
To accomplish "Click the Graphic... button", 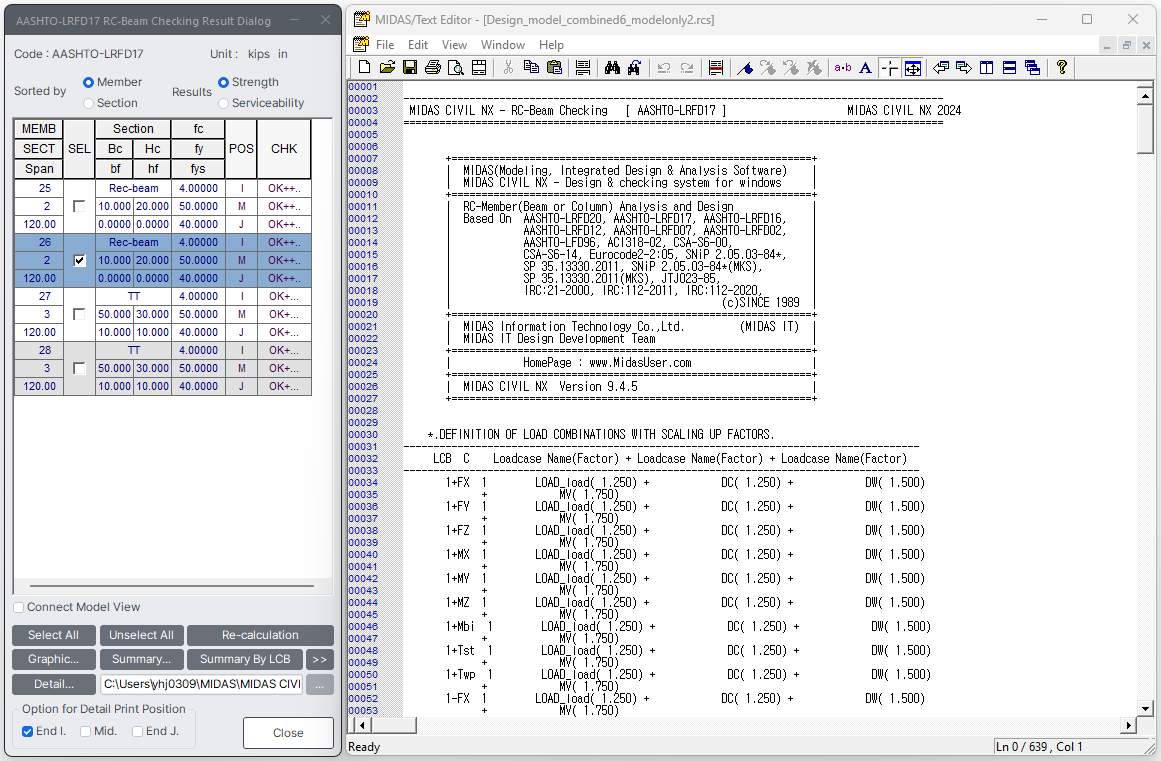I will point(53,659).
